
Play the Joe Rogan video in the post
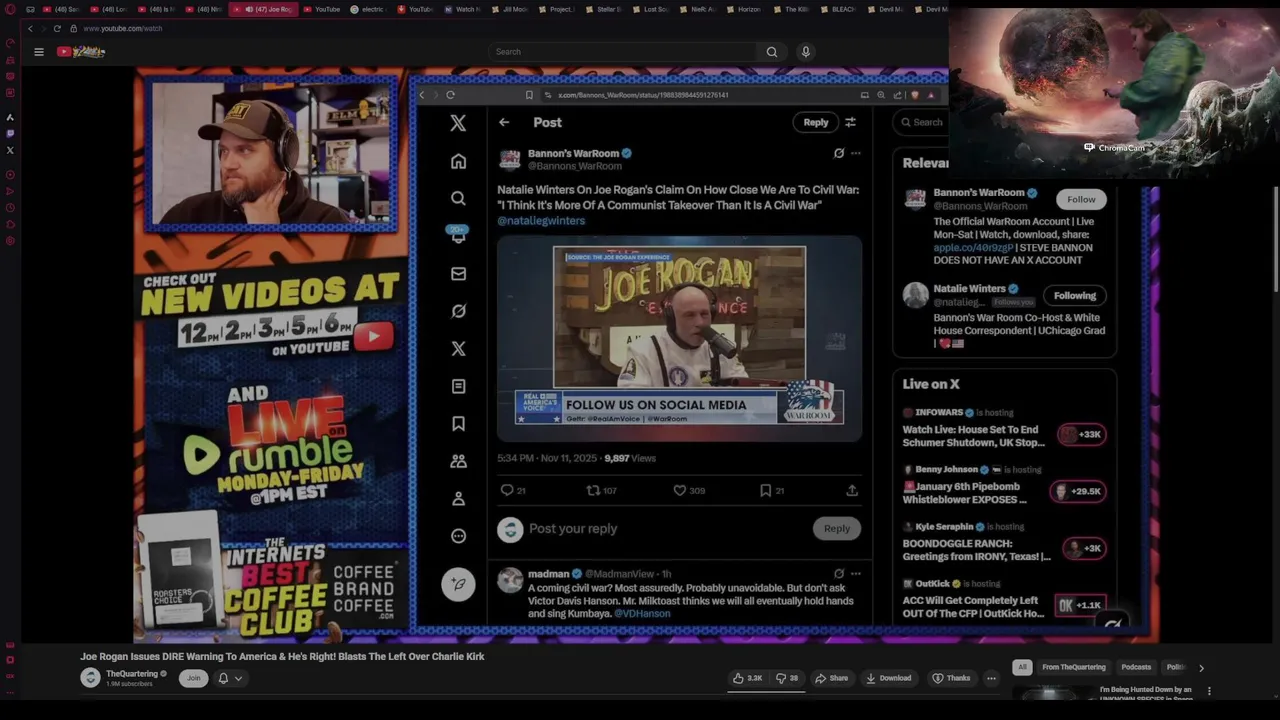click(679, 338)
